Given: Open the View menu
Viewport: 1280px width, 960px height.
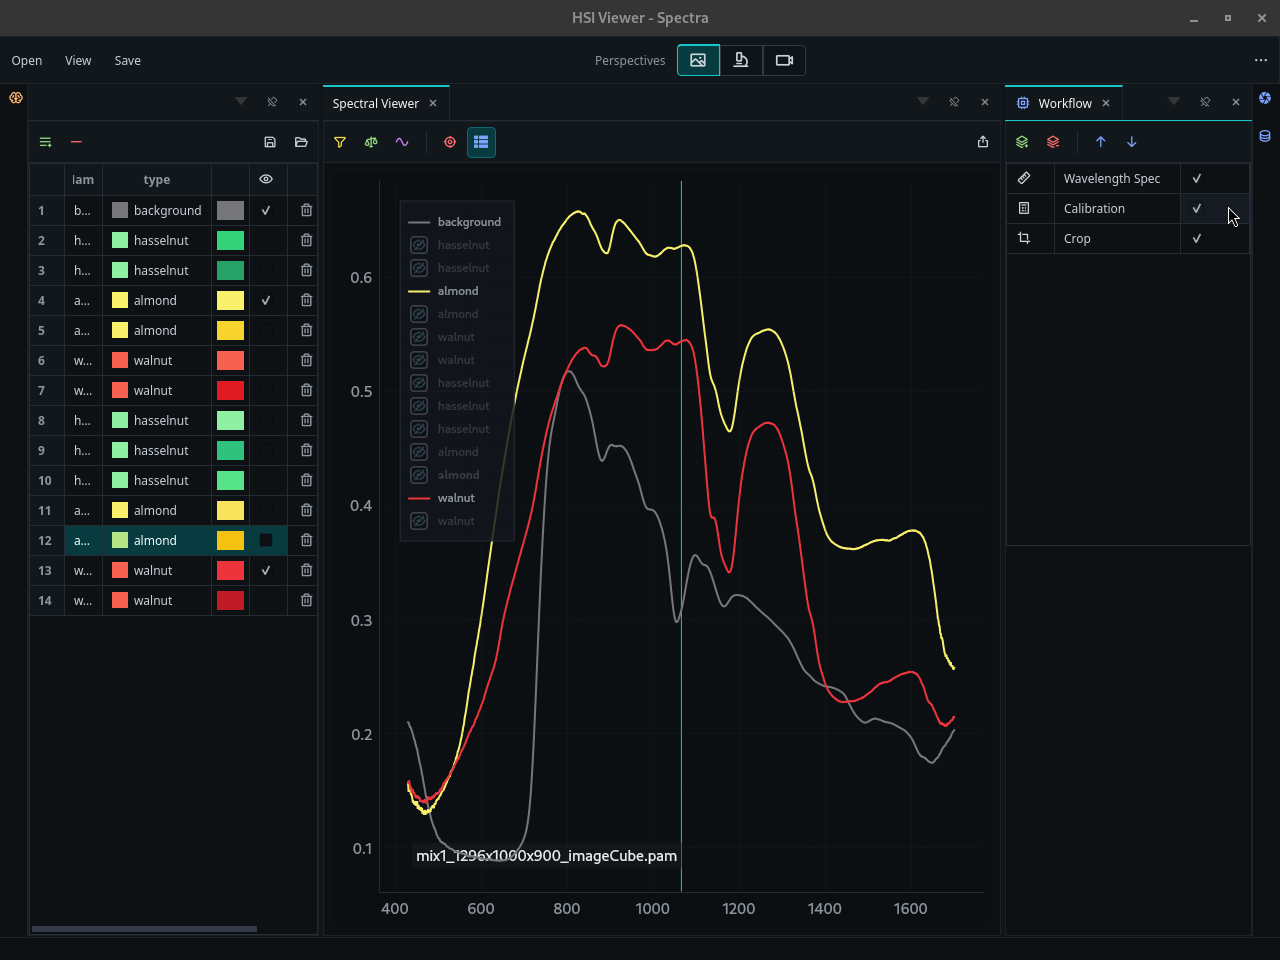Looking at the screenshot, I should point(78,61).
